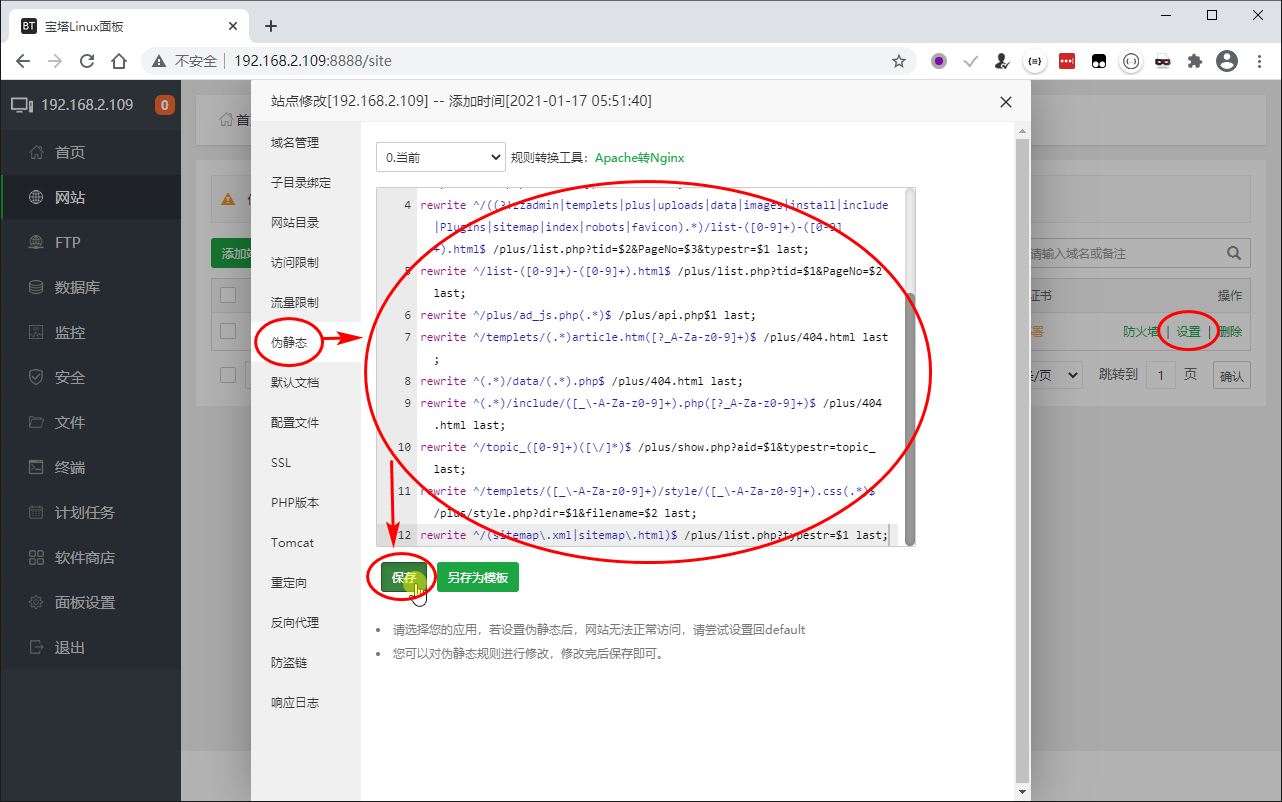The height and width of the screenshot is (802, 1282).
Task: Open 监控 in the left sidebar
Action: point(90,332)
